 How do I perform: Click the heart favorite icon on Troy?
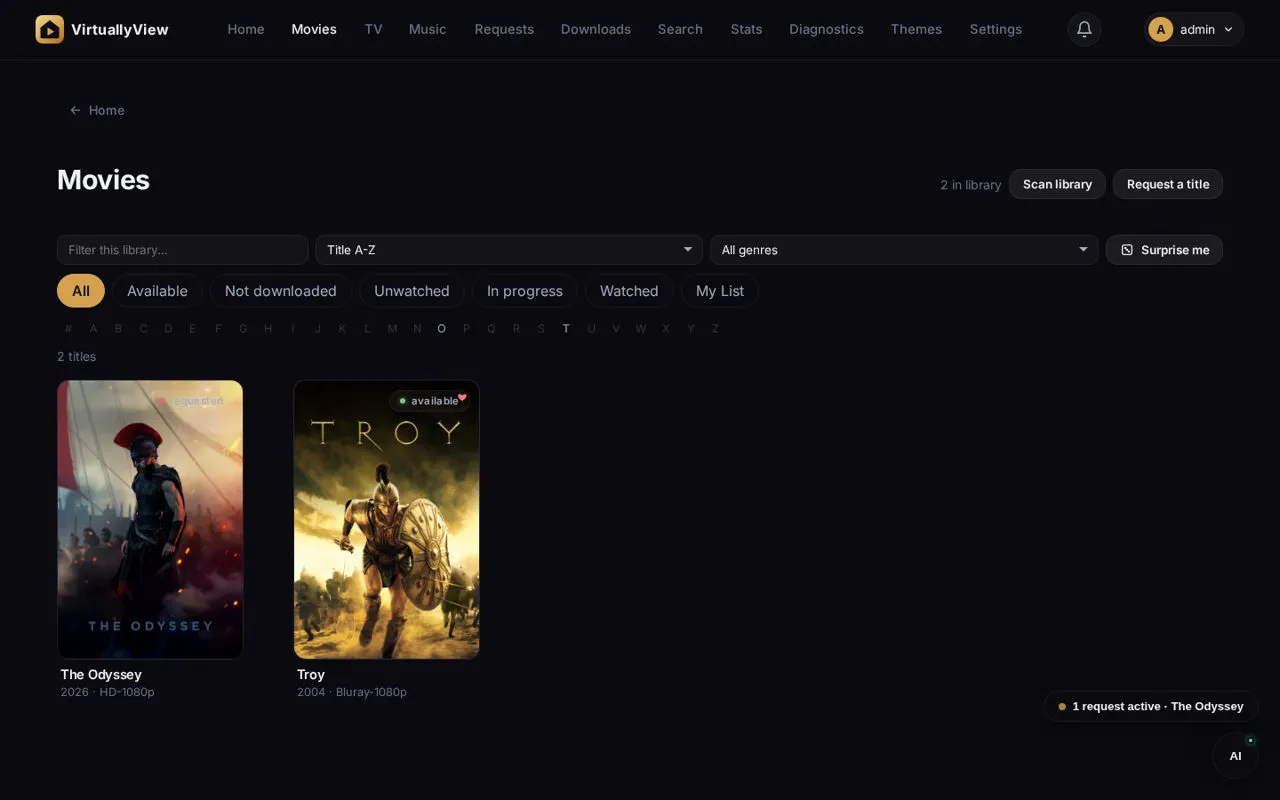pyautogui.click(x=462, y=397)
